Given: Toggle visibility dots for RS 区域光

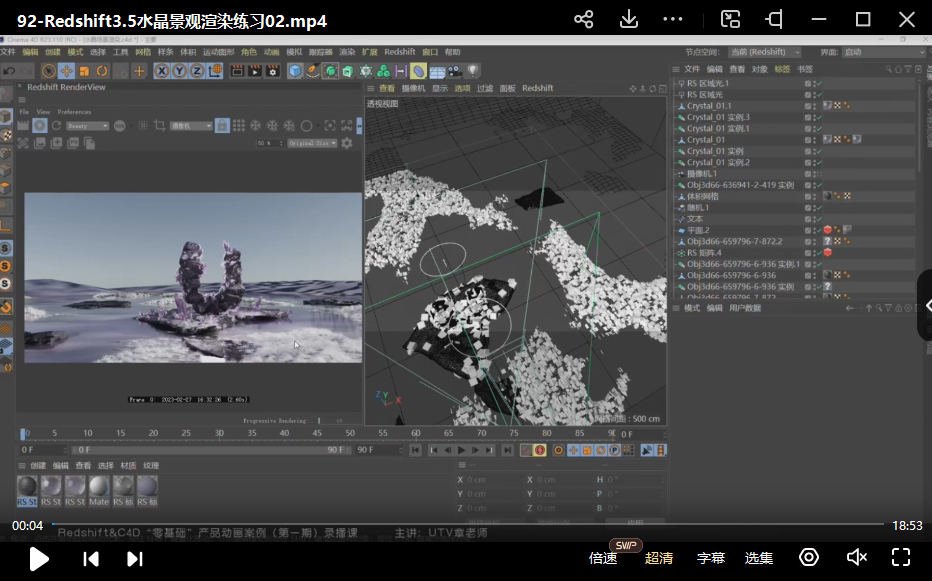Looking at the screenshot, I should point(812,96).
